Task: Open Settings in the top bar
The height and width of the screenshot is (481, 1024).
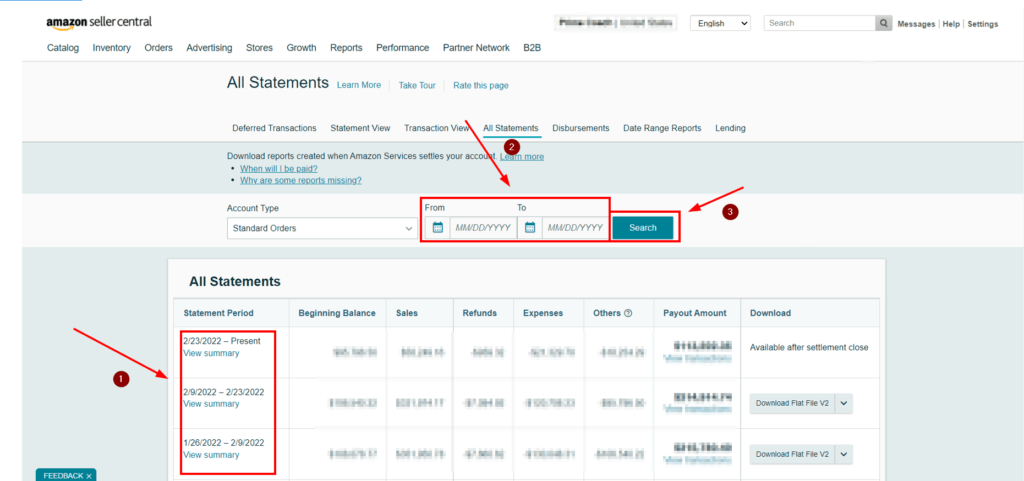Action: click(983, 24)
